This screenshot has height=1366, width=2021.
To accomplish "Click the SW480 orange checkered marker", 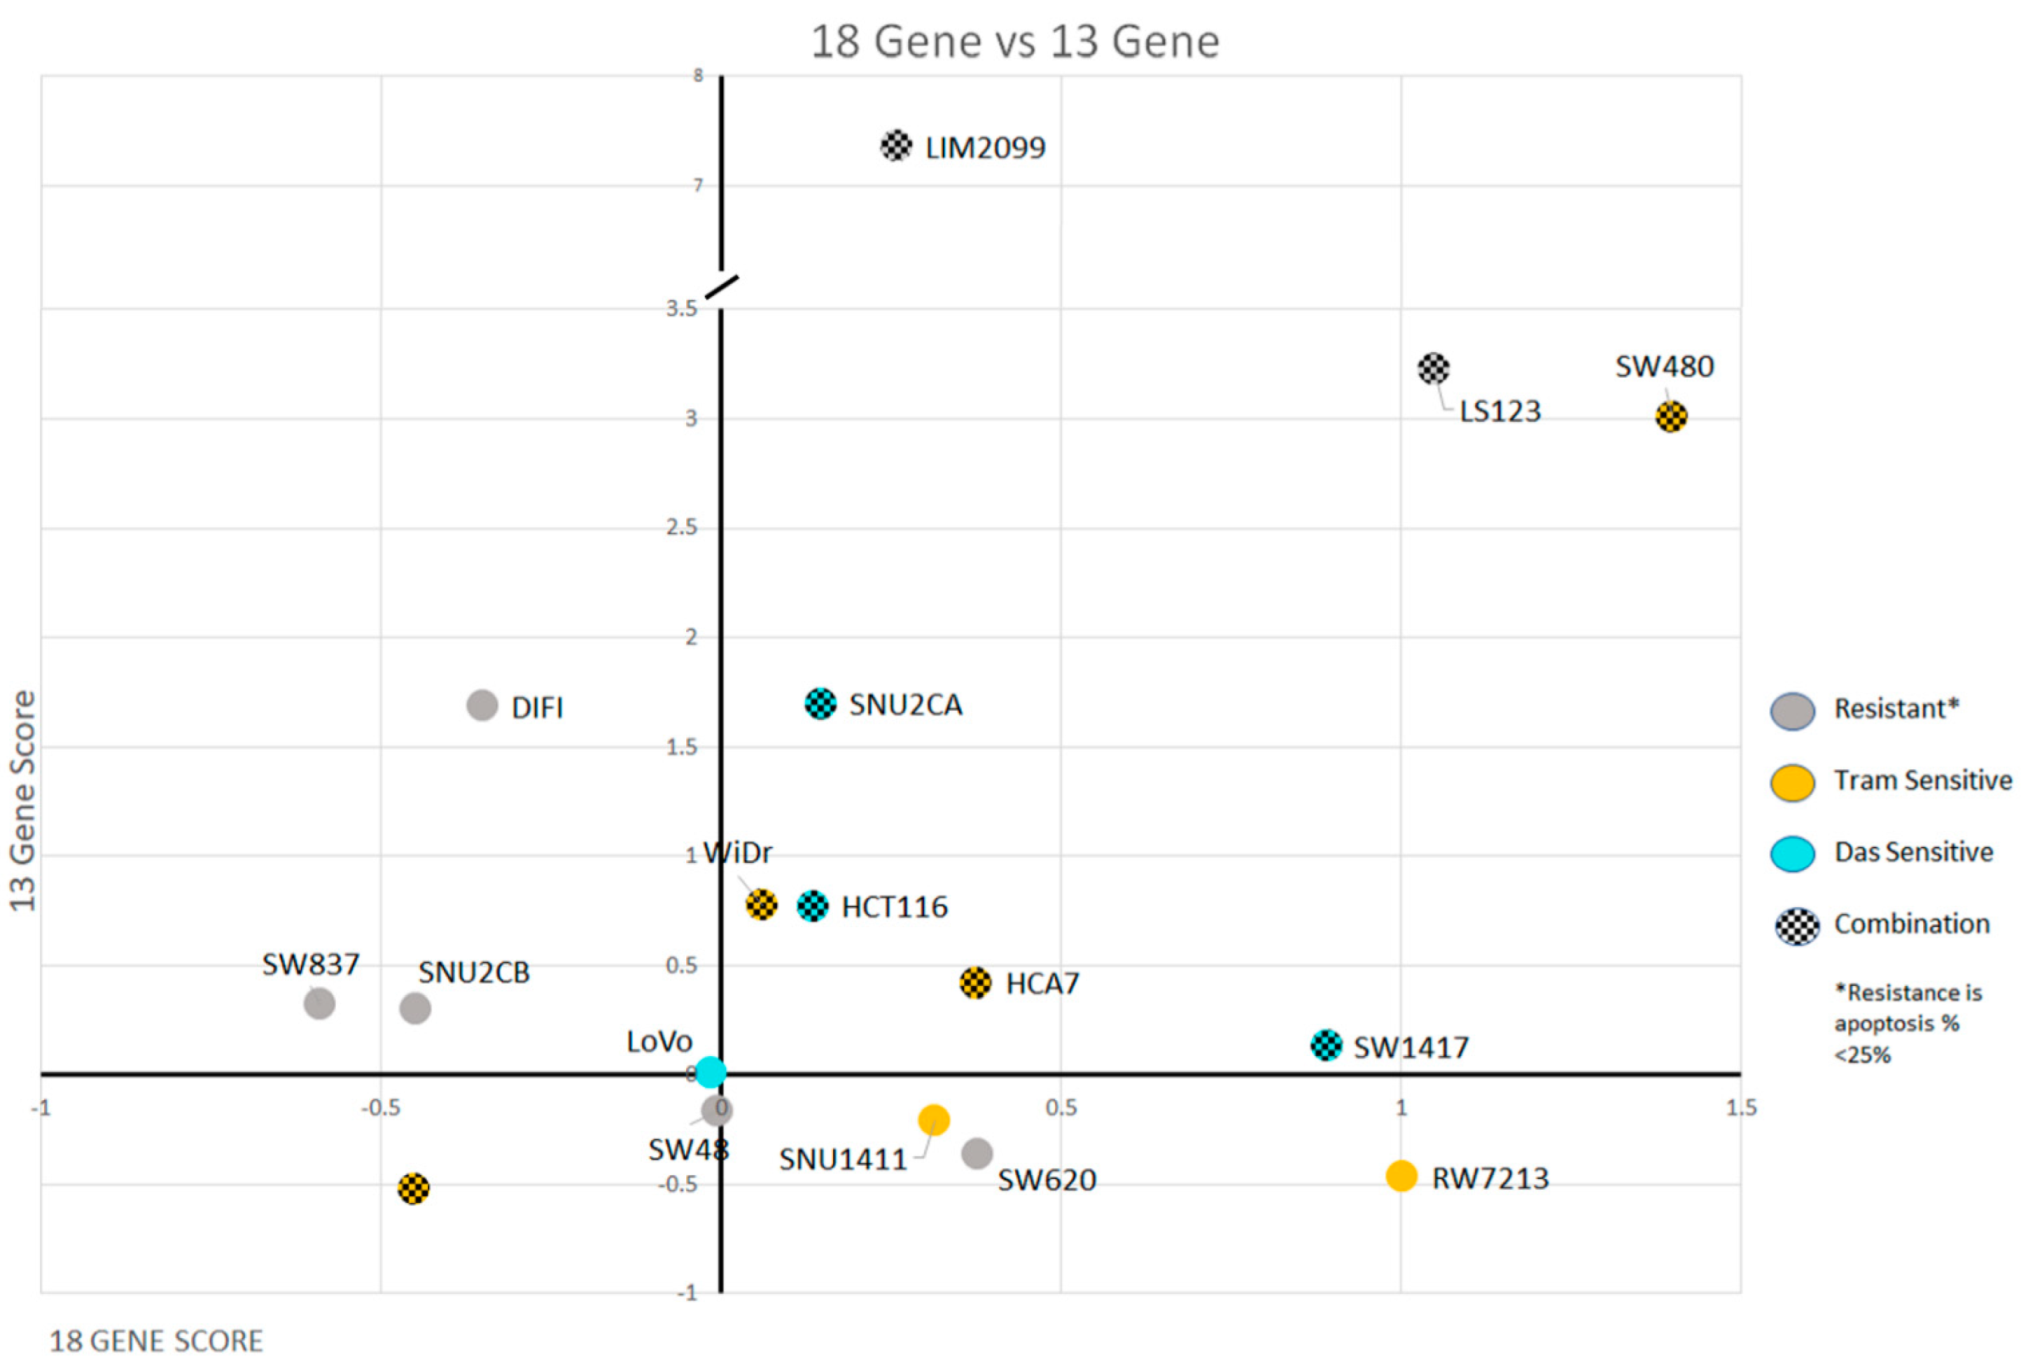I will coord(1670,416).
